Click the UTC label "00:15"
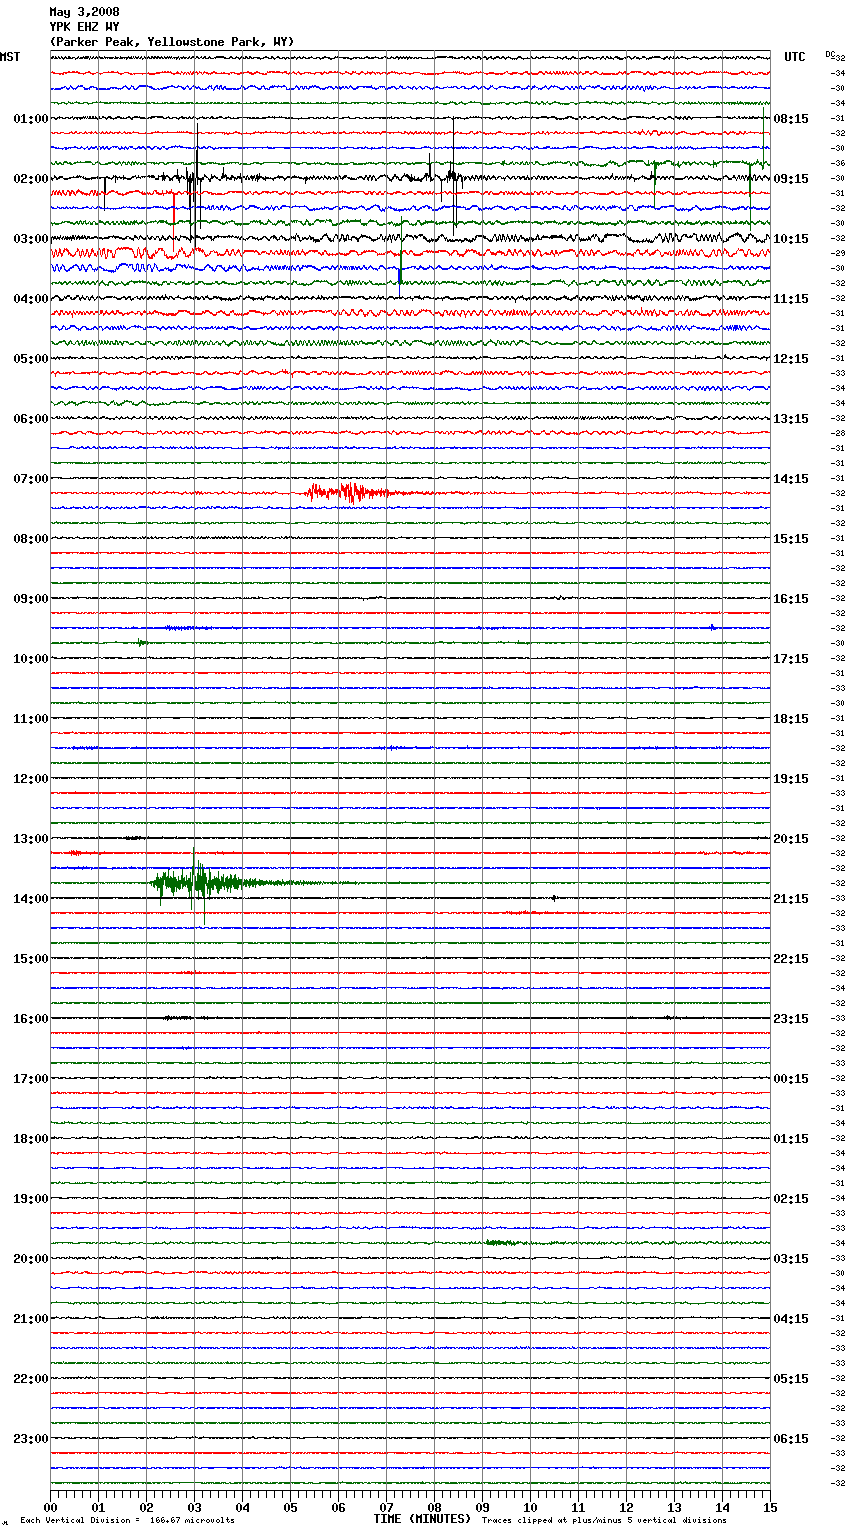 (791, 1079)
